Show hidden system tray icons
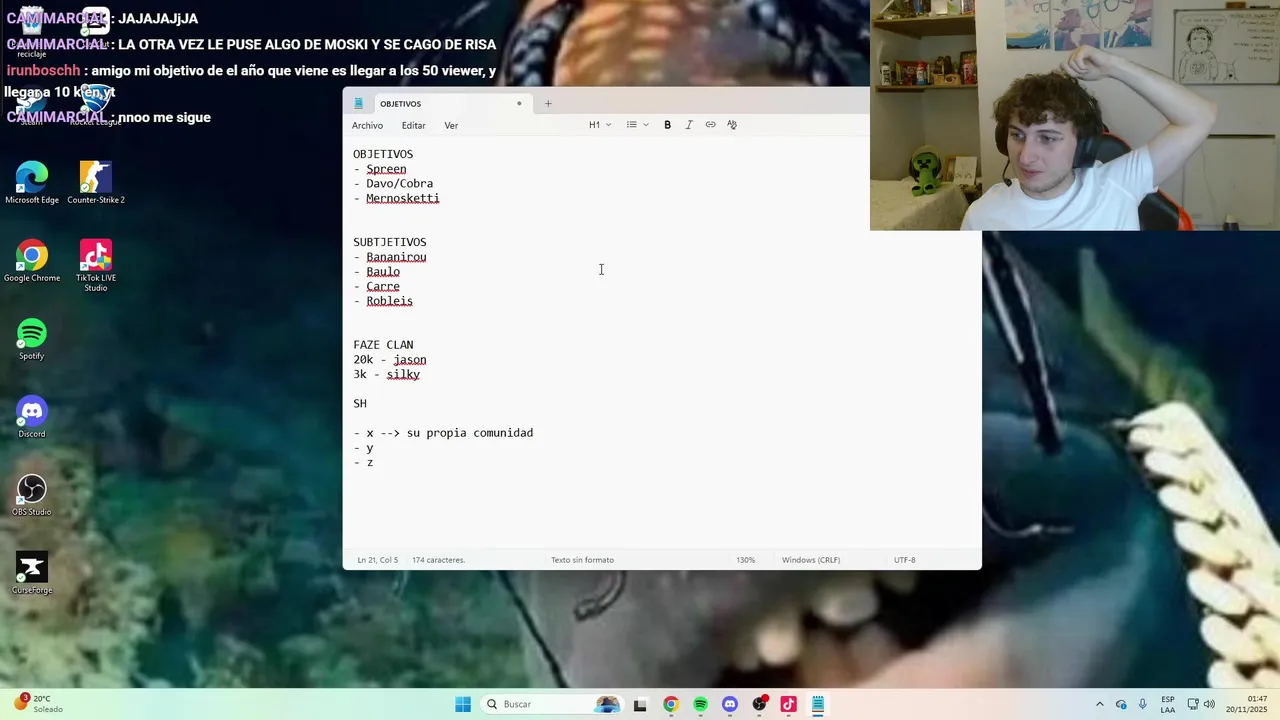The width and height of the screenshot is (1280, 720). tap(1100, 704)
